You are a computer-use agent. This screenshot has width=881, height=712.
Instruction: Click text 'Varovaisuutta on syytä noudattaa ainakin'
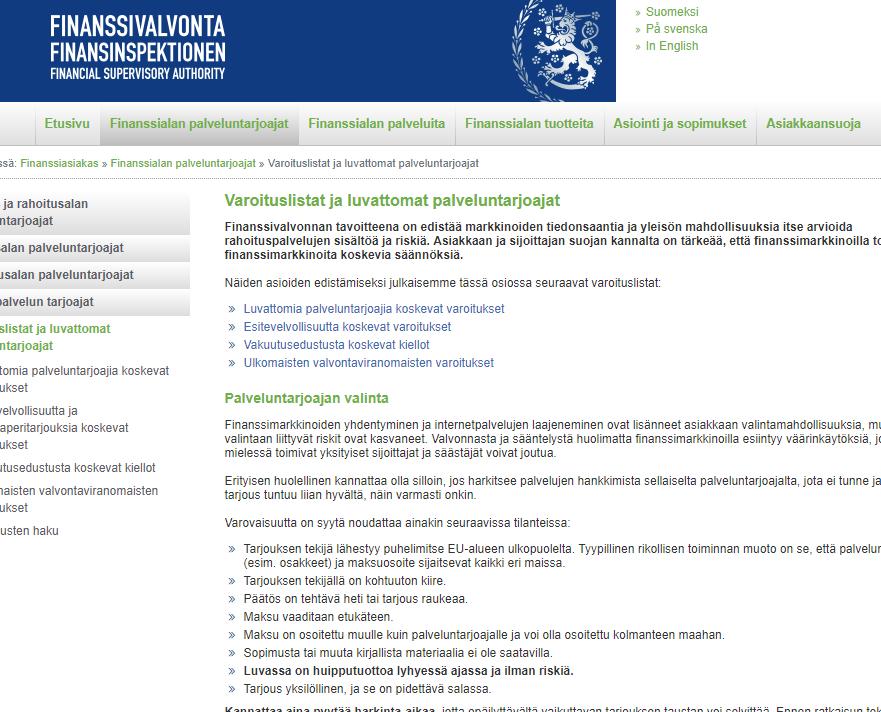click(397, 523)
